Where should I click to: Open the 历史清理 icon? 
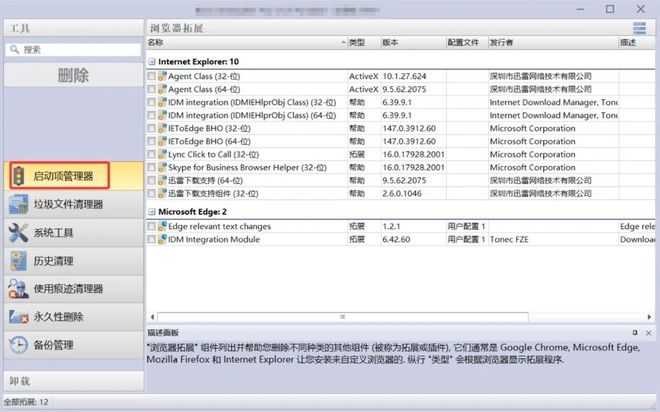[19, 261]
